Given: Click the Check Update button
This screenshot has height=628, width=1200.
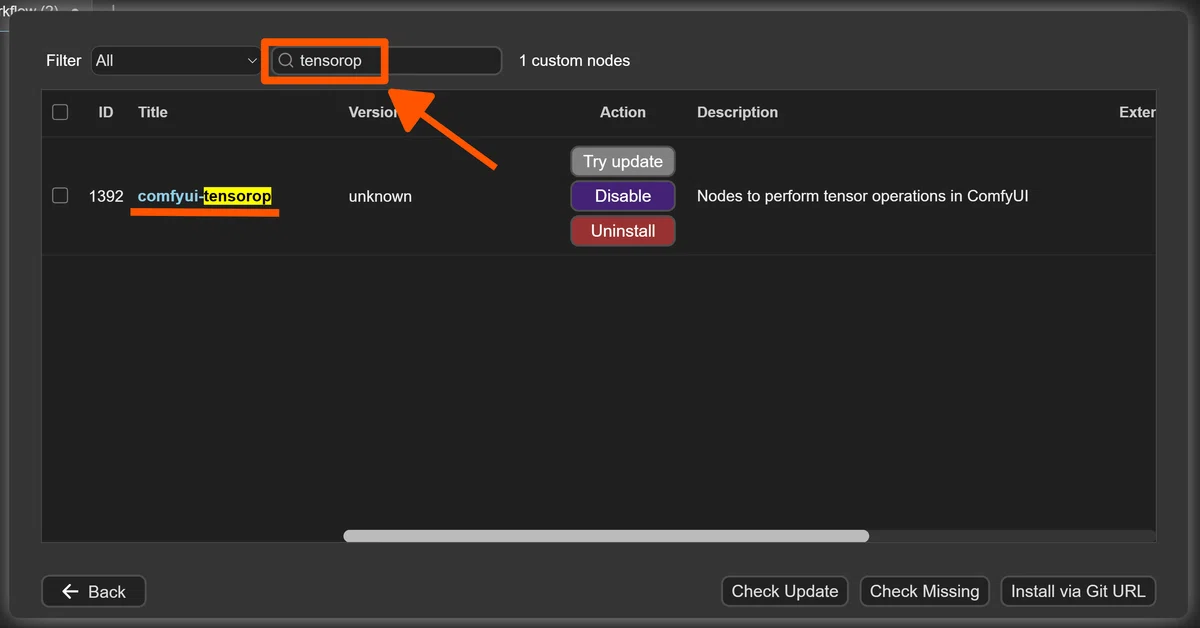Looking at the screenshot, I should click(785, 591).
